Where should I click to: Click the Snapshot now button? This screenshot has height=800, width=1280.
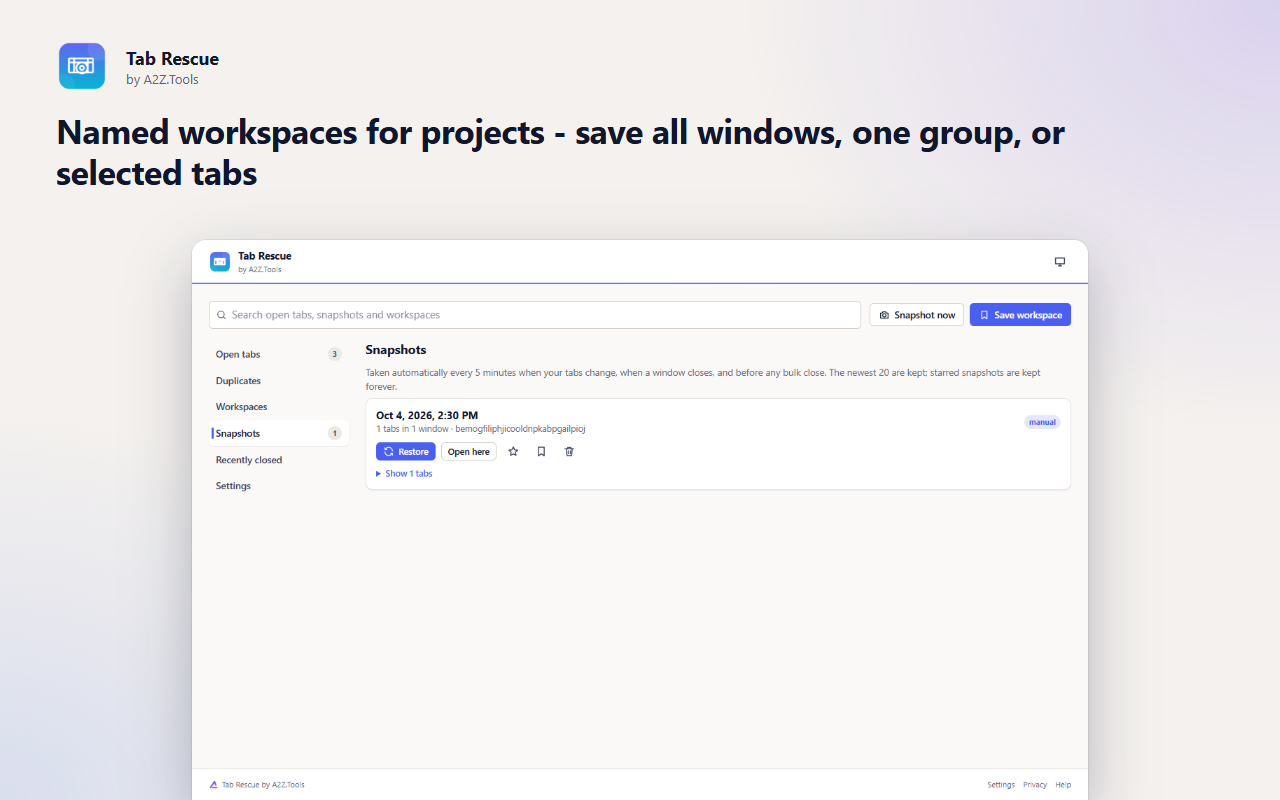click(917, 315)
